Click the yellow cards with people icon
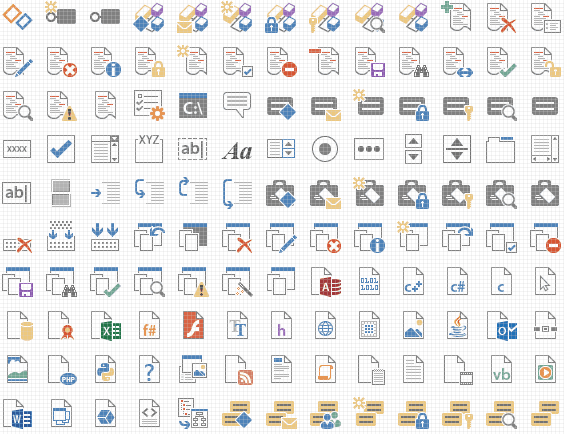This screenshot has height=434, width=564. (325, 415)
